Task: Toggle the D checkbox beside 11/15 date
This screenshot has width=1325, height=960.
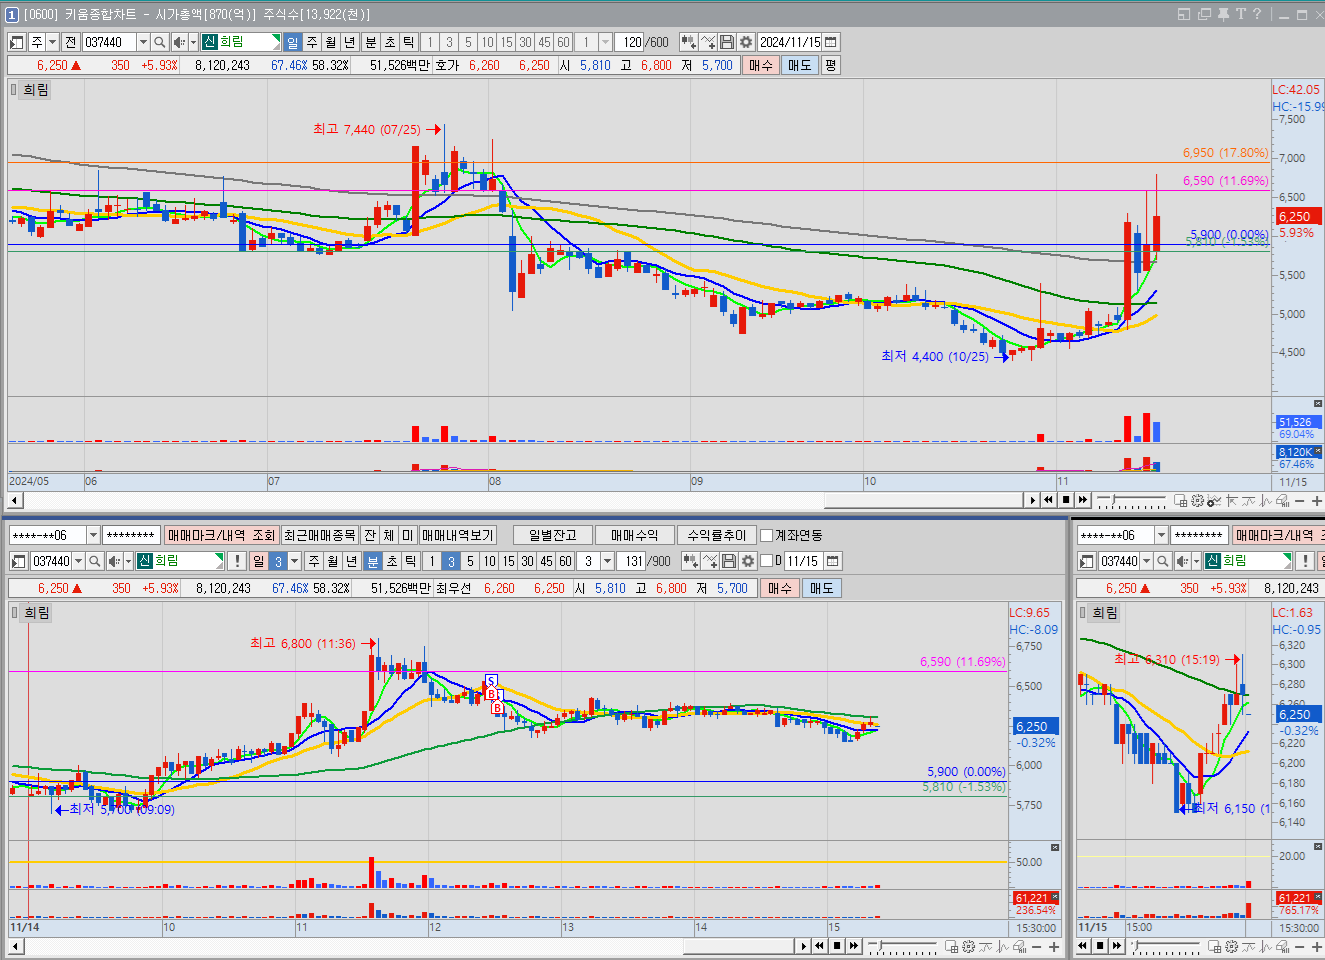Action: coord(767,561)
